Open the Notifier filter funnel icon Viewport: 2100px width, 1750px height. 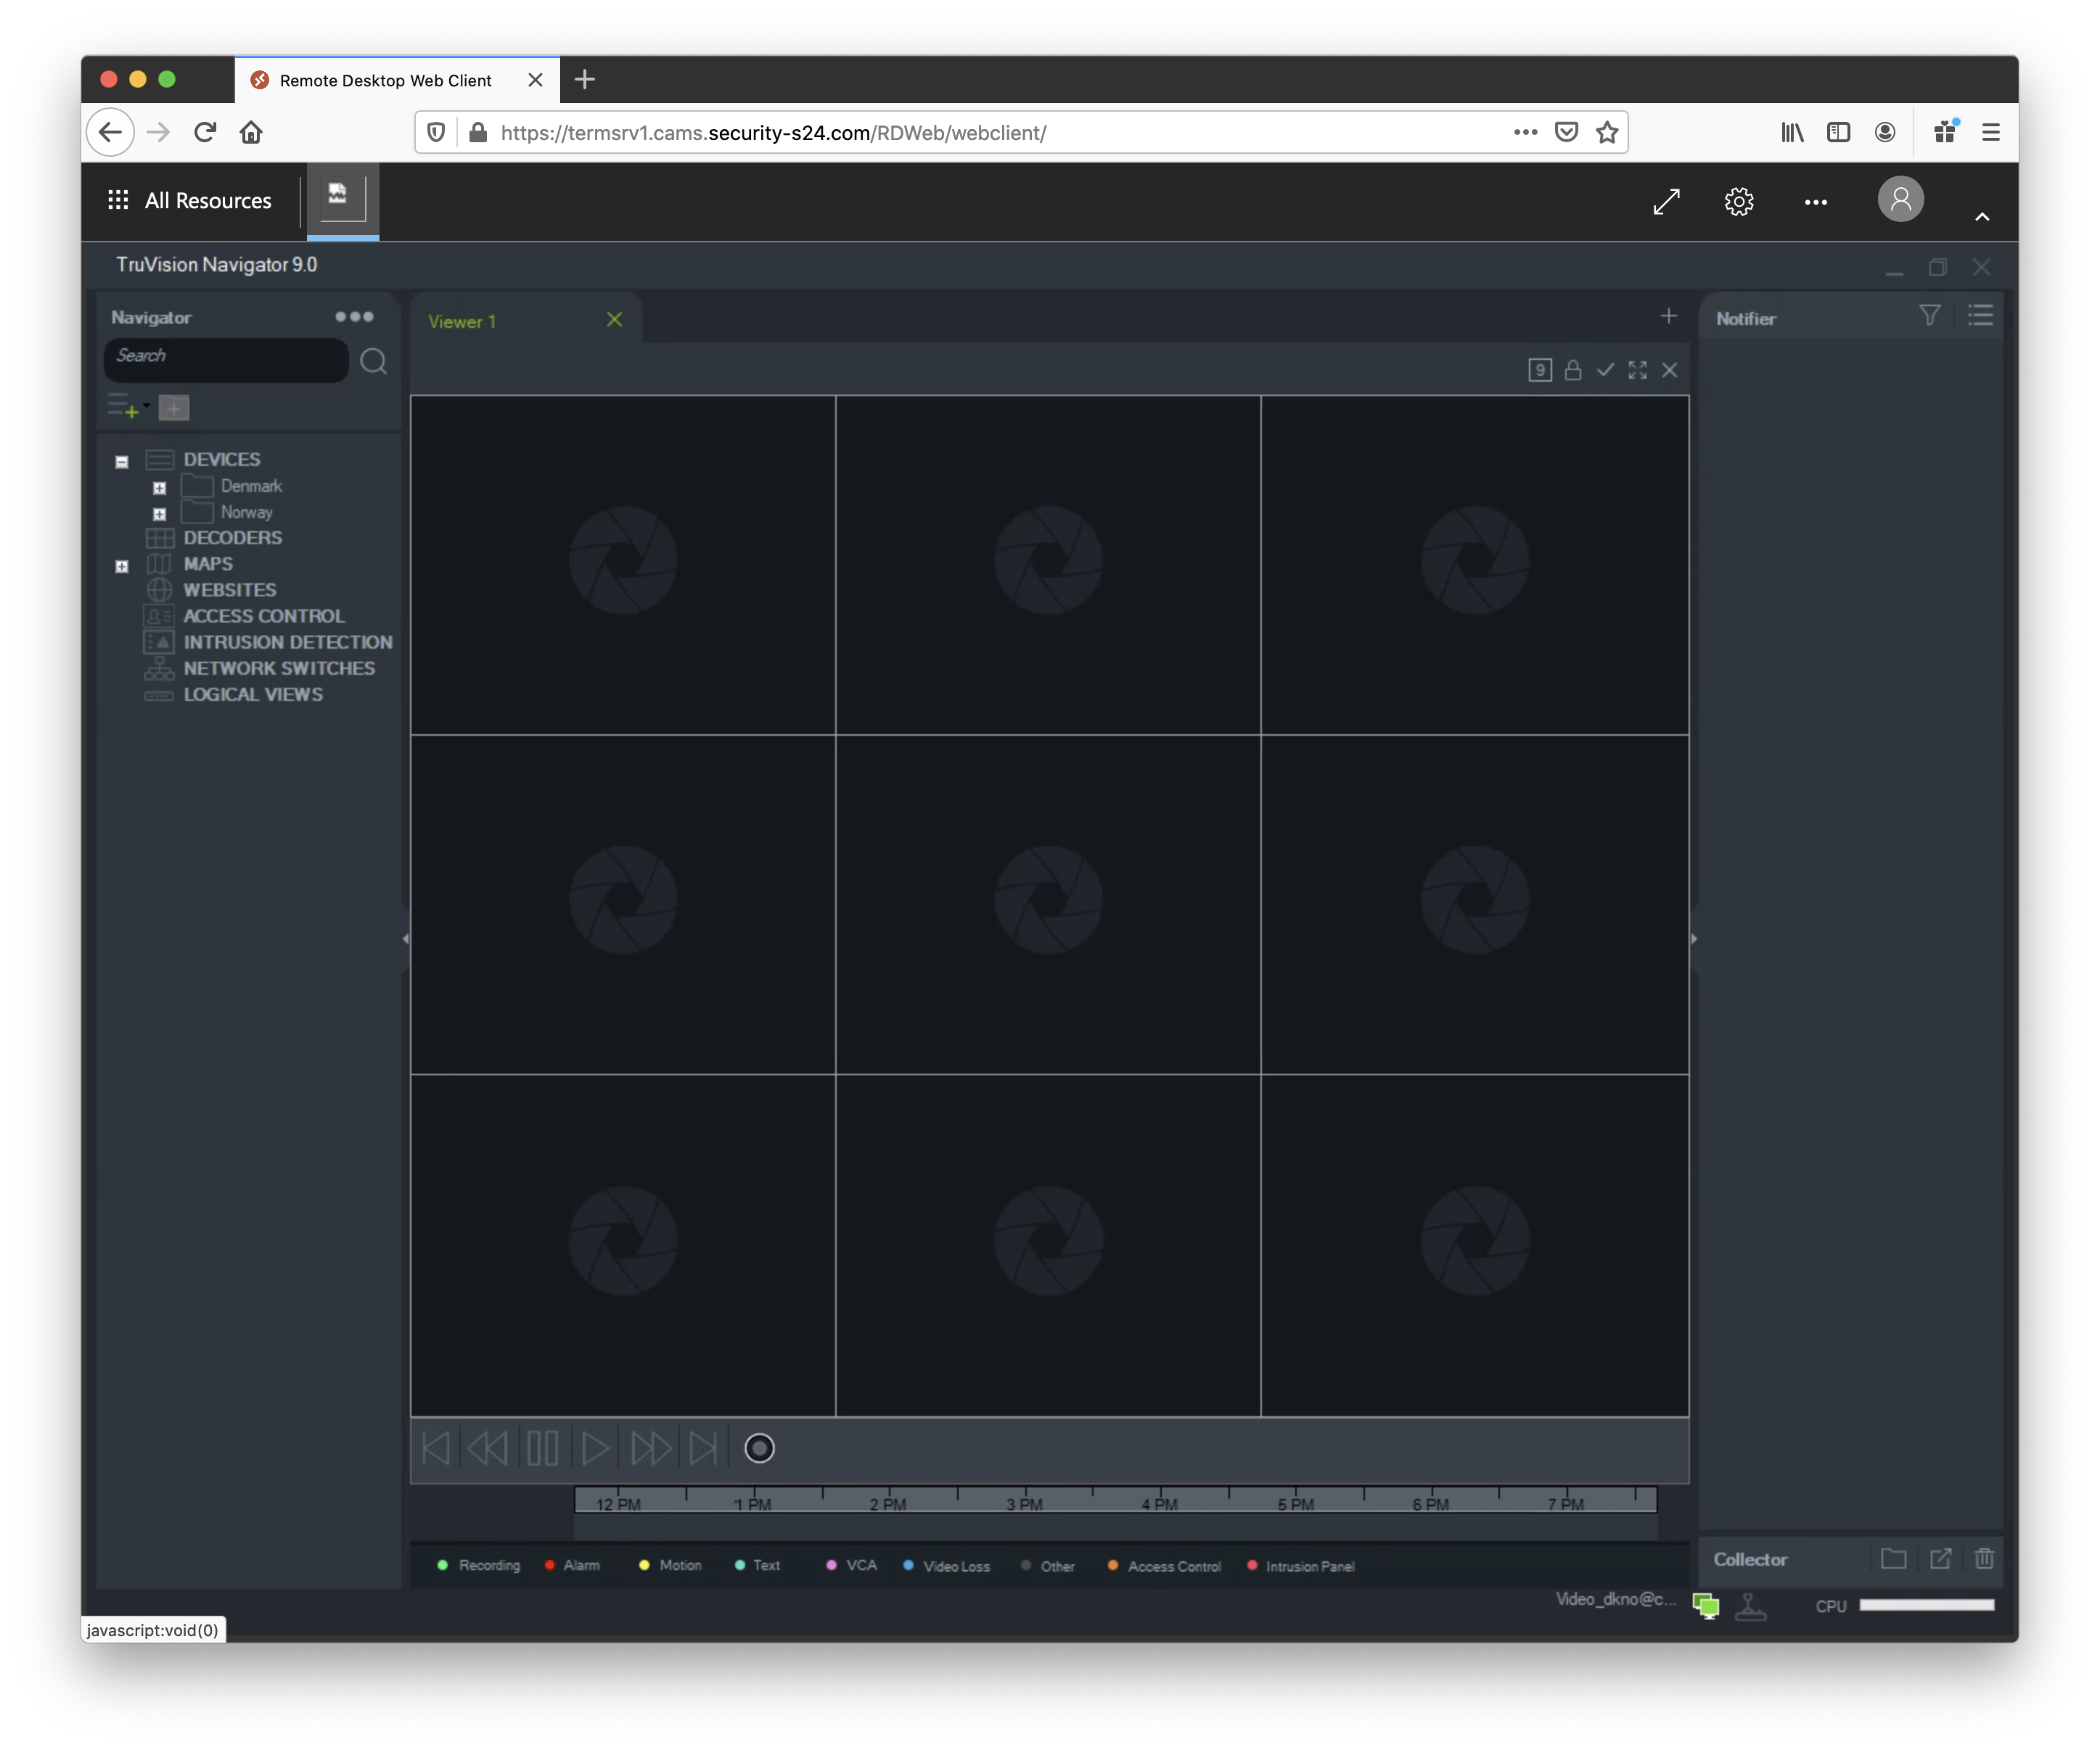point(1929,316)
